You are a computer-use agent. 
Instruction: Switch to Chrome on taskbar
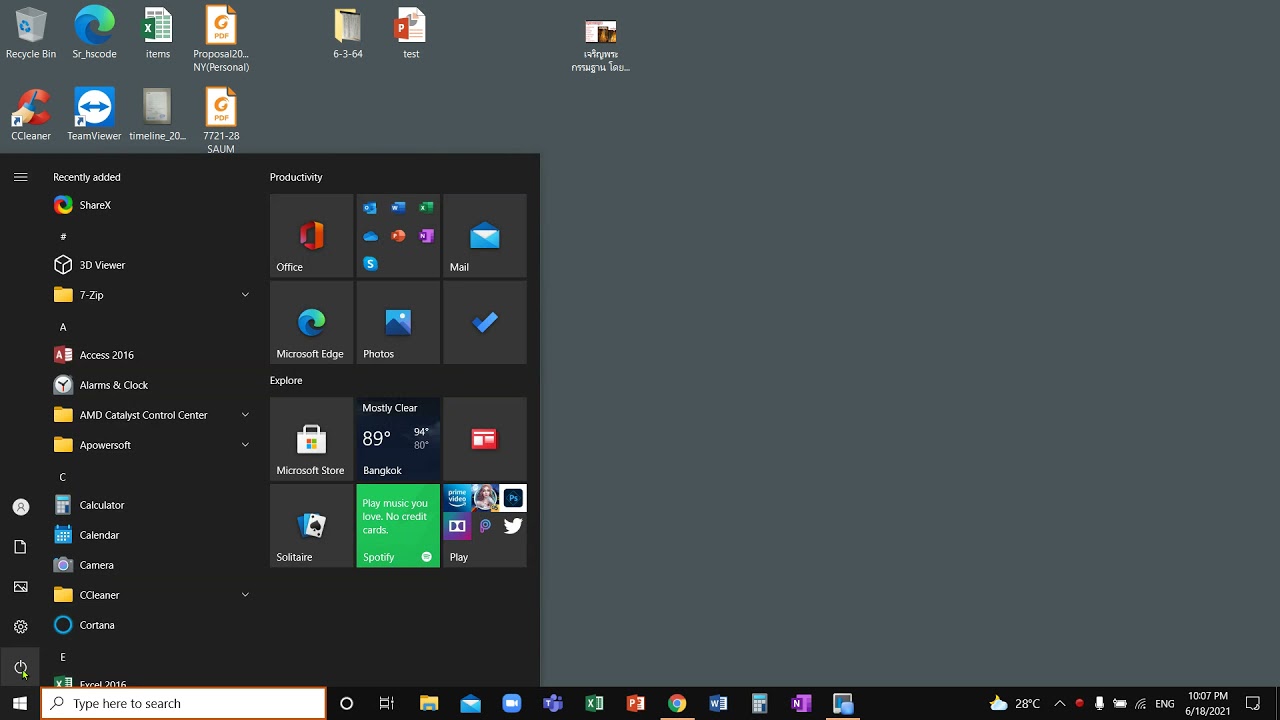click(677, 704)
